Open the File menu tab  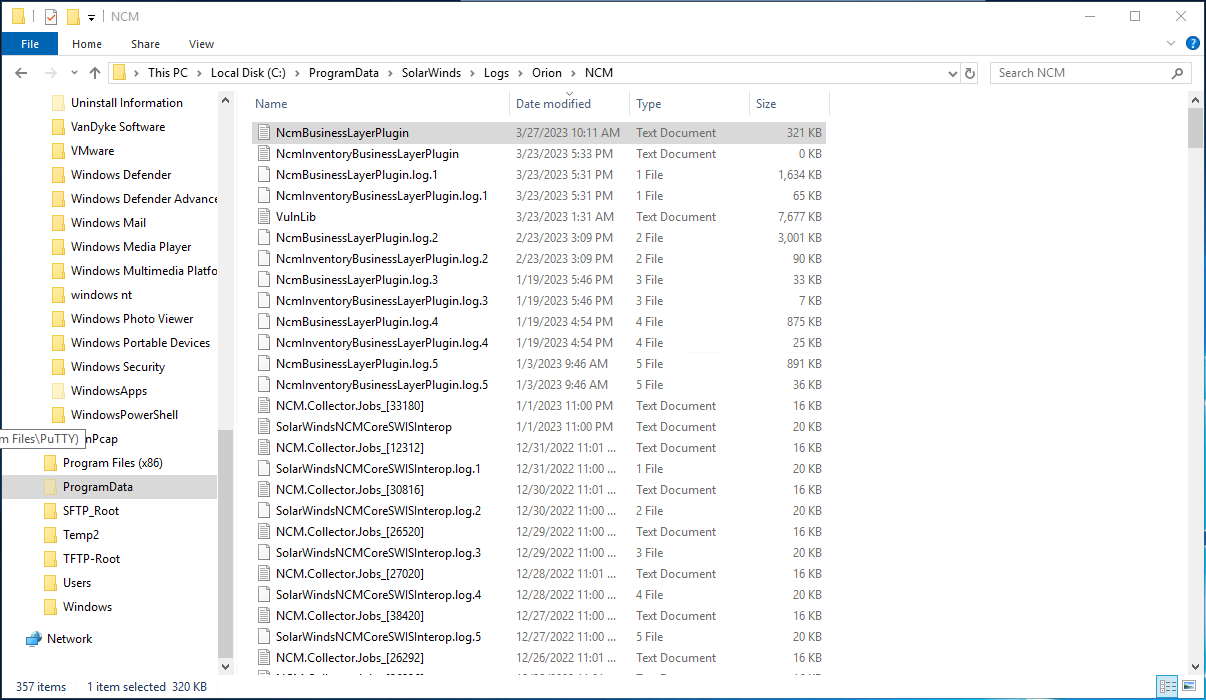30,44
